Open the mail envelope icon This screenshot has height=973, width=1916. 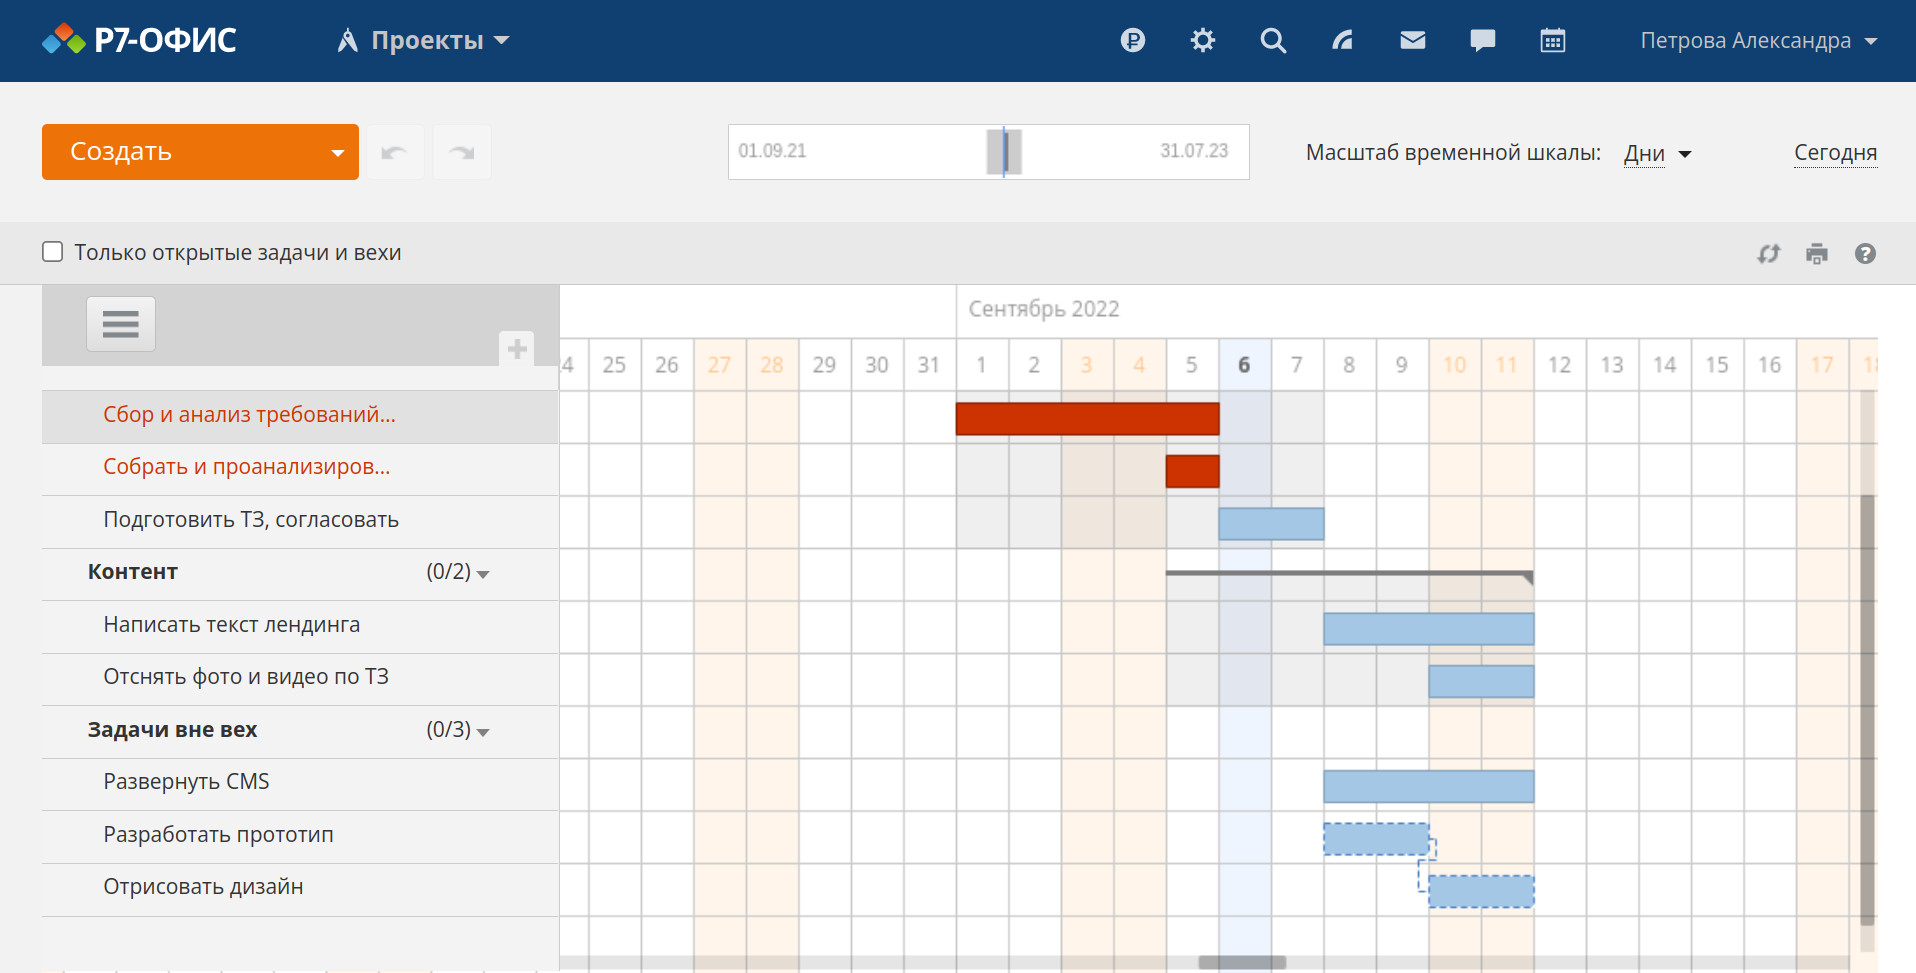1413,40
